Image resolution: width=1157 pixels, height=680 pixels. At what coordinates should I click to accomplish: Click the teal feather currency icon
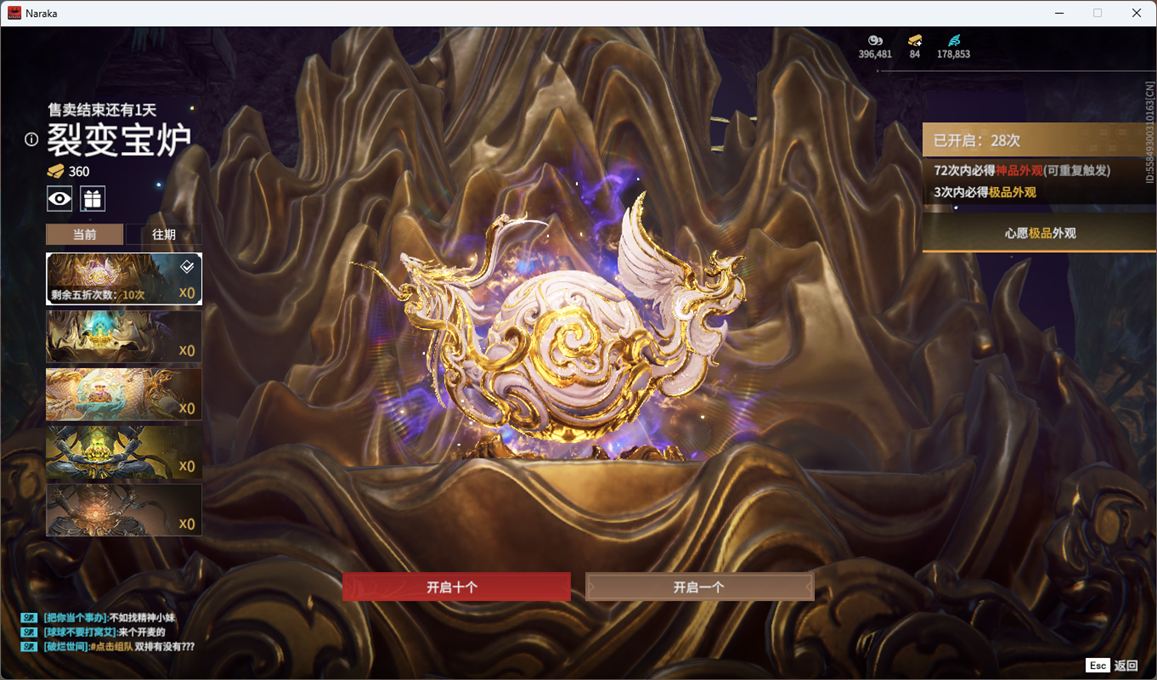point(954,41)
